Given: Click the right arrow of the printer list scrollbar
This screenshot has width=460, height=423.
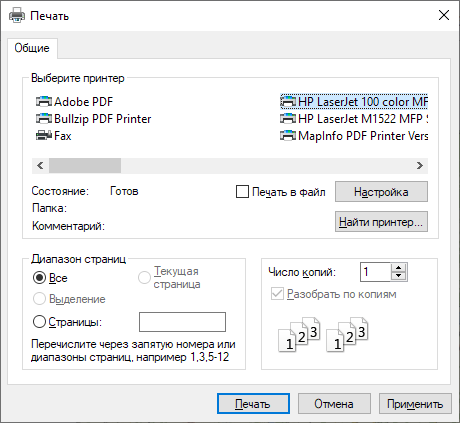Looking at the screenshot, I should [x=420, y=166].
